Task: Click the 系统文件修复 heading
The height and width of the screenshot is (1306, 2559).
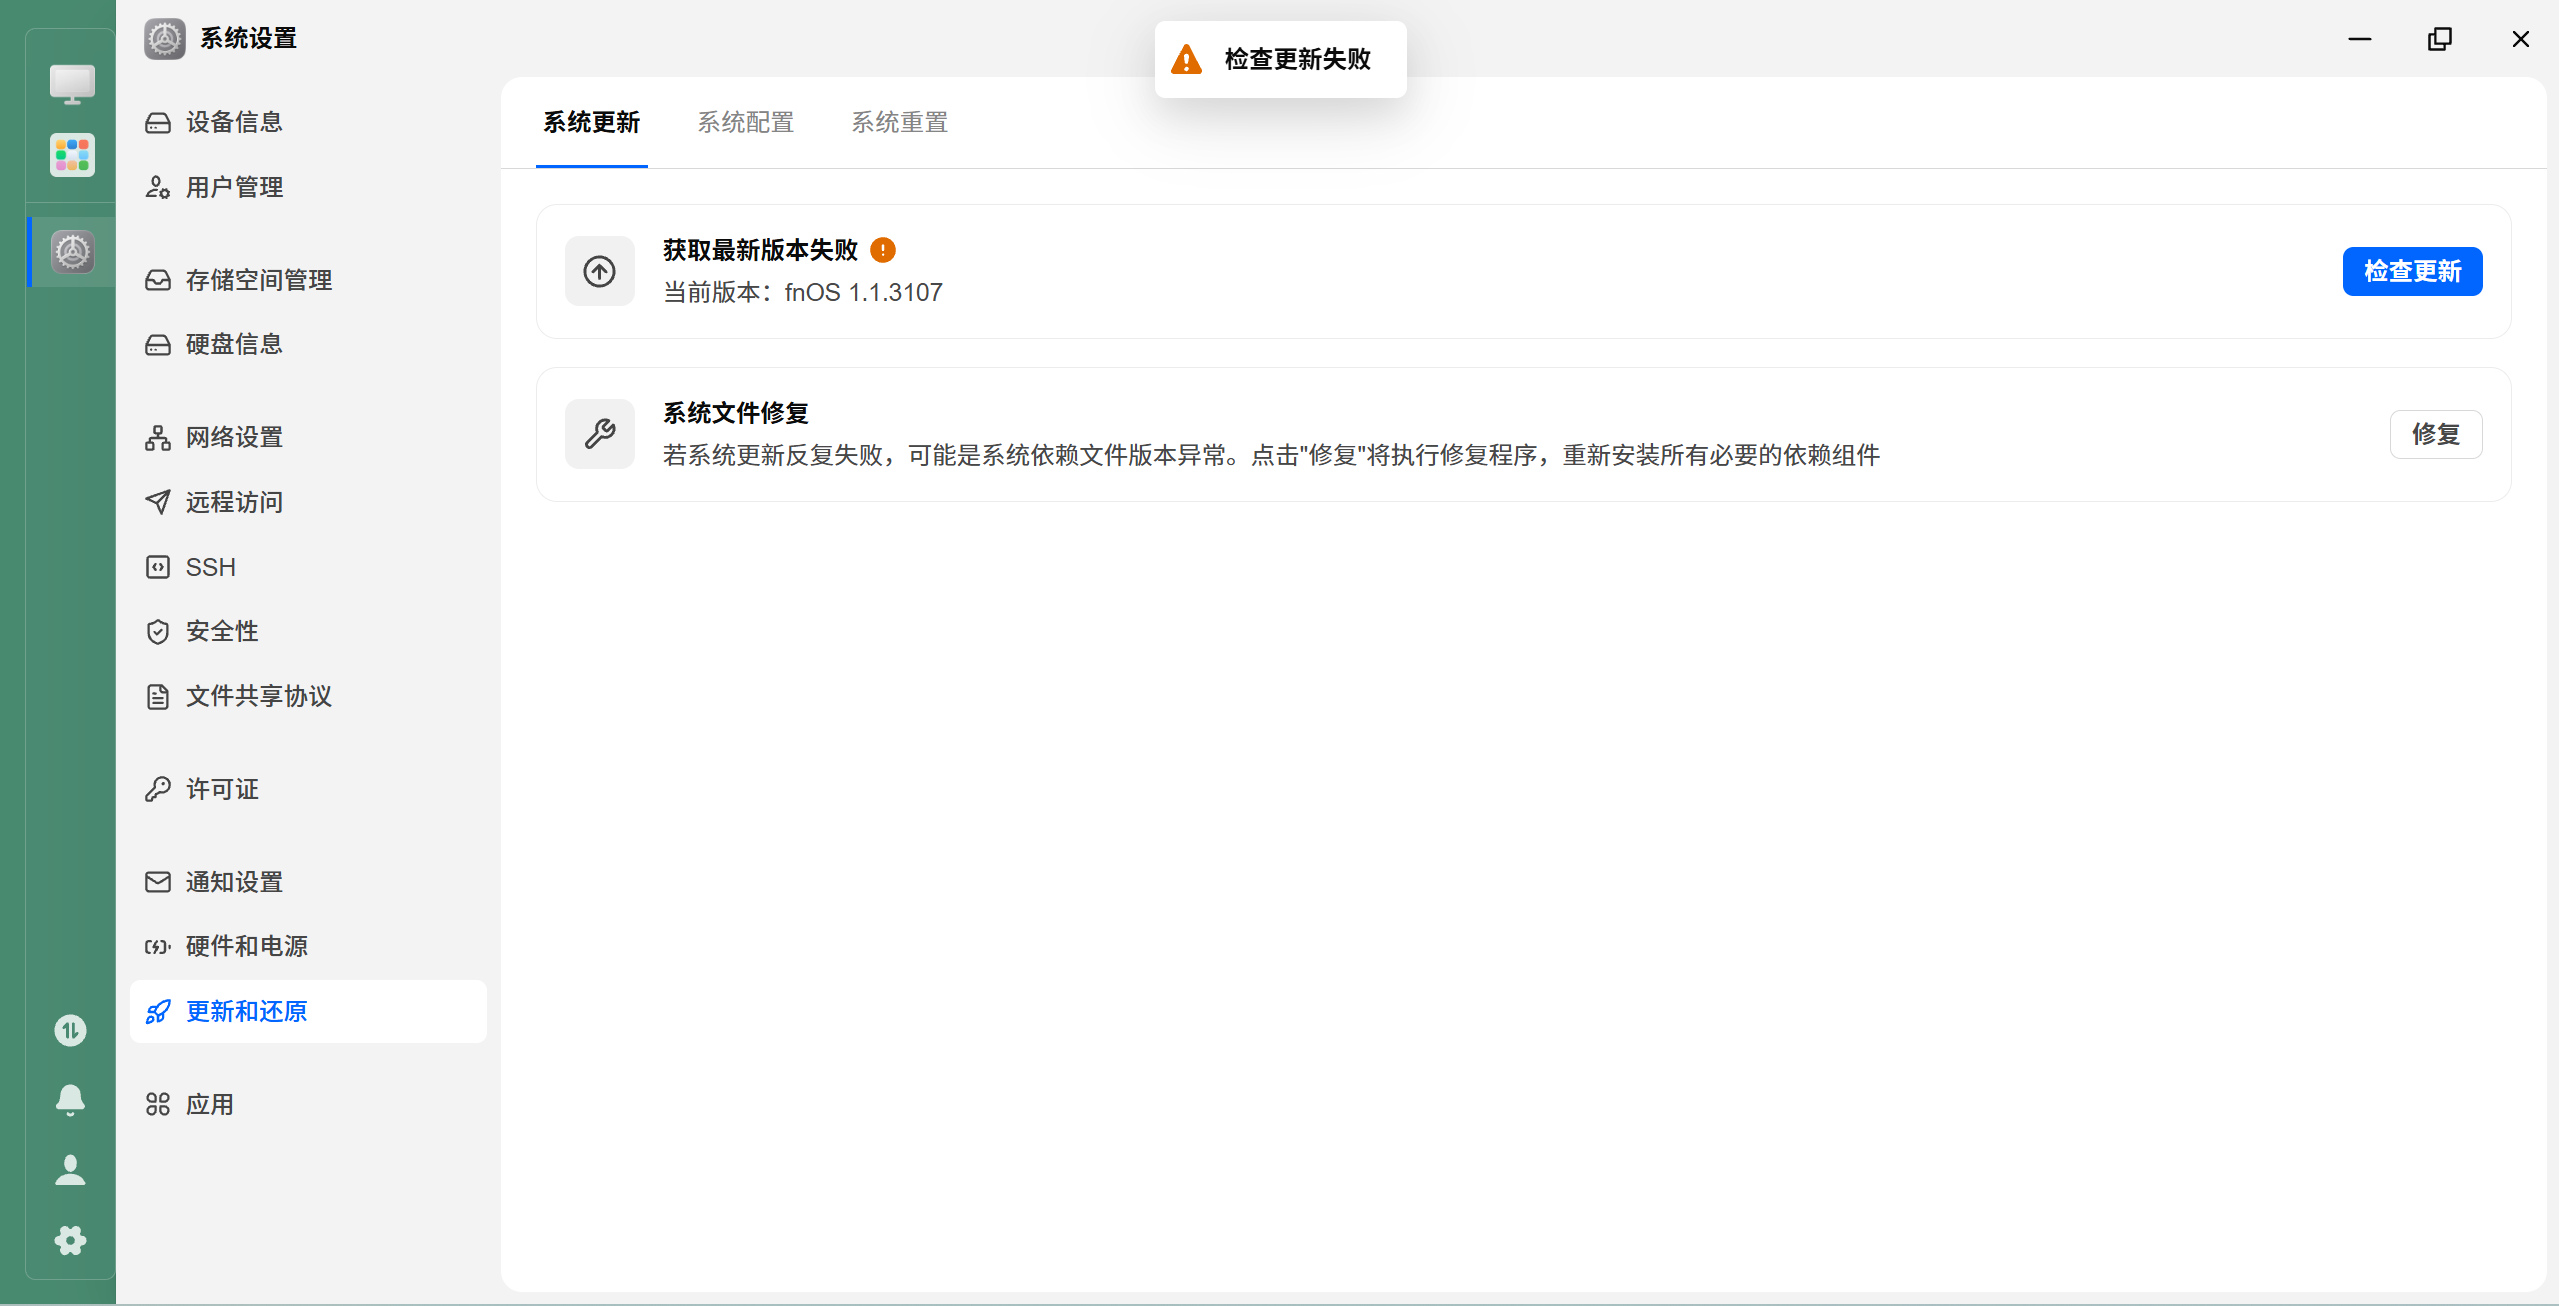Action: (736, 413)
